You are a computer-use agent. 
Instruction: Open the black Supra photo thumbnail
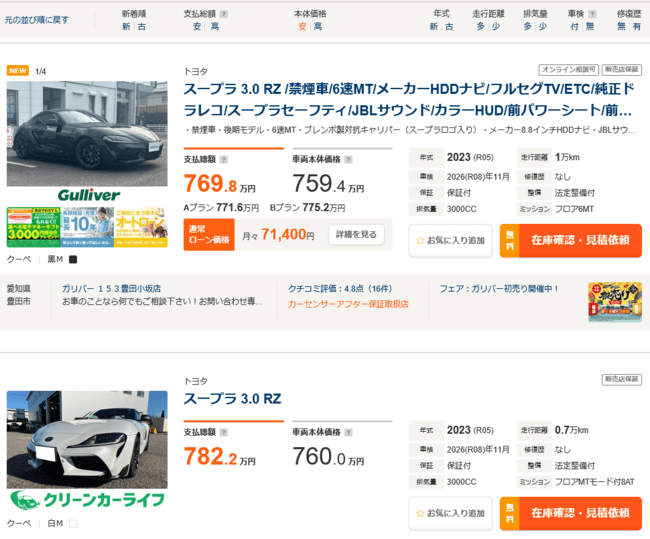tap(87, 132)
